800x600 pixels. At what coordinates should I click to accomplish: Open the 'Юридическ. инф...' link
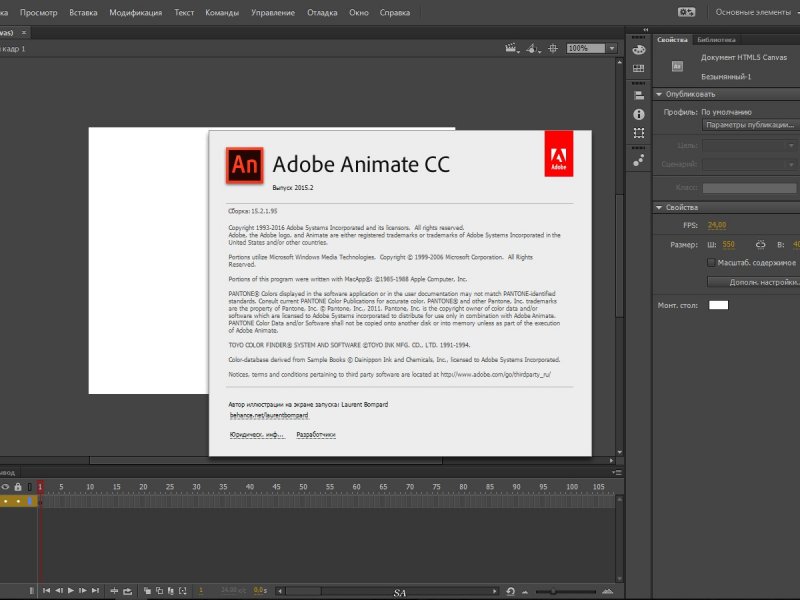256,435
